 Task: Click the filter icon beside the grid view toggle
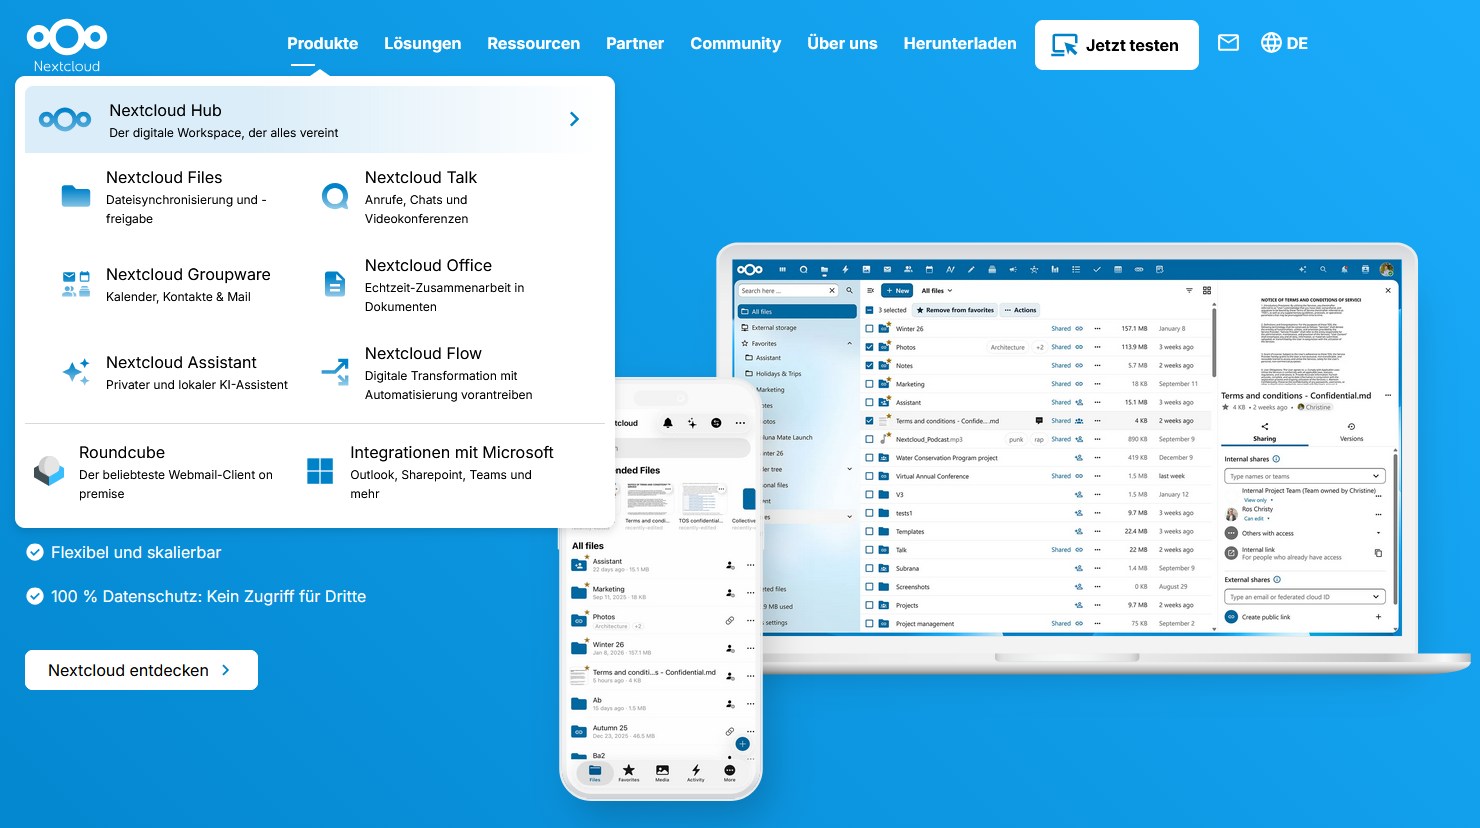click(1189, 291)
